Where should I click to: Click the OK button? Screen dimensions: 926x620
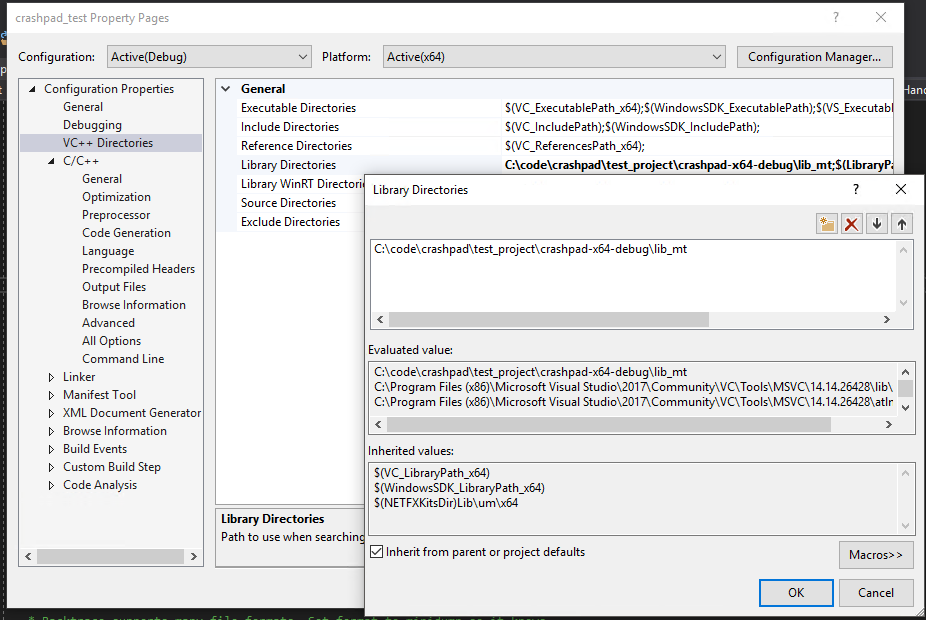click(x=796, y=592)
